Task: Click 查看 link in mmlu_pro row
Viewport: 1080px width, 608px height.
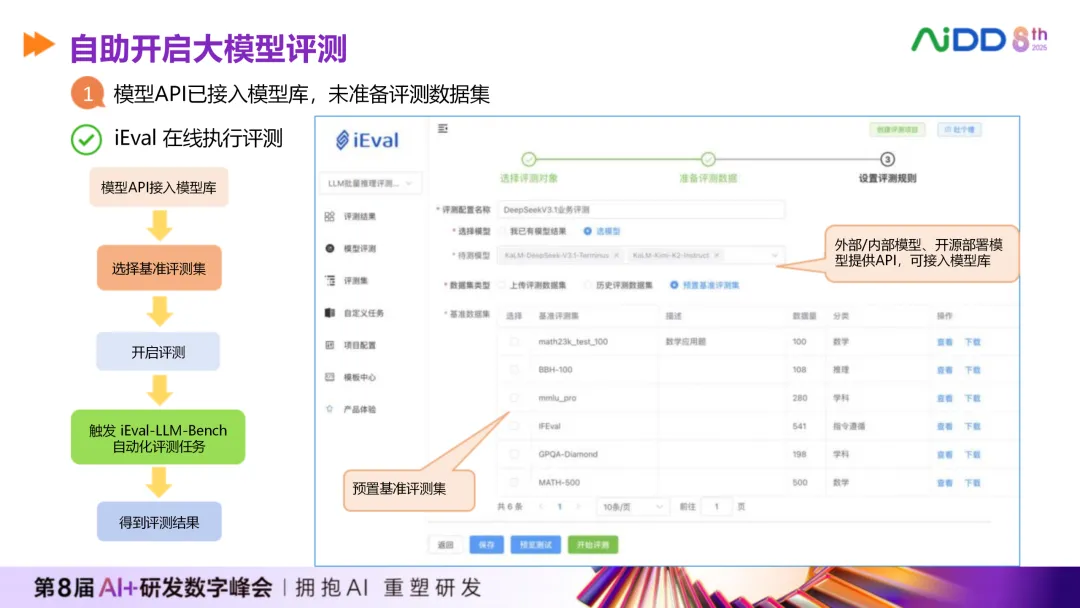Action: coord(944,398)
